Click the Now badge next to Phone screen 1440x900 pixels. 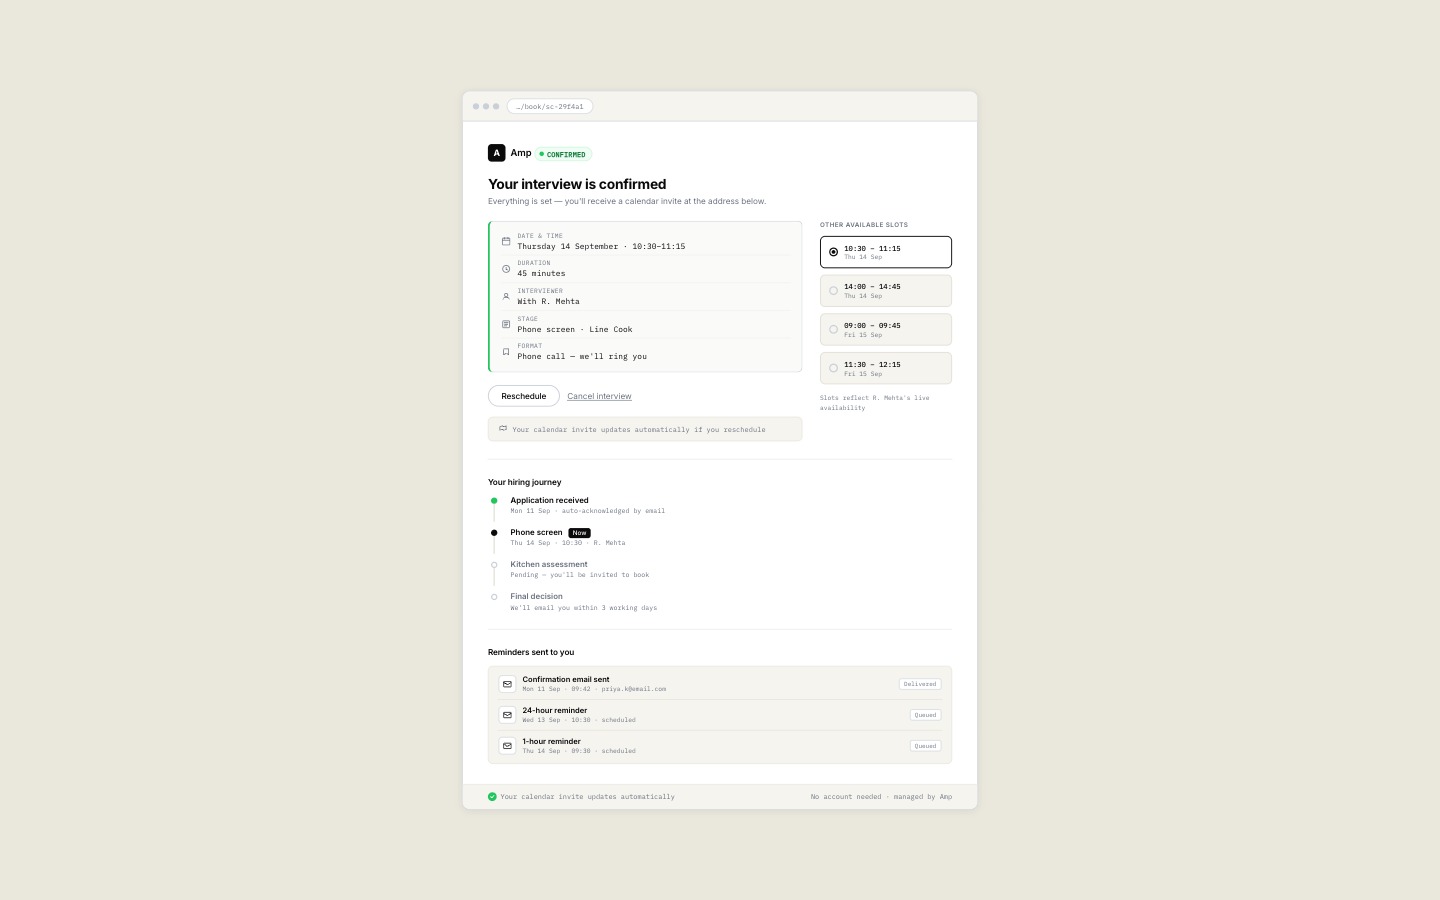(x=580, y=533)
